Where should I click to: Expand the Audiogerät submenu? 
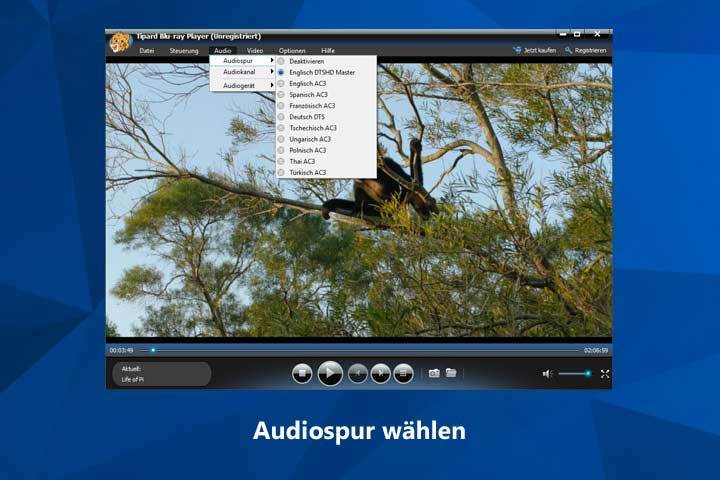(242, 85)
